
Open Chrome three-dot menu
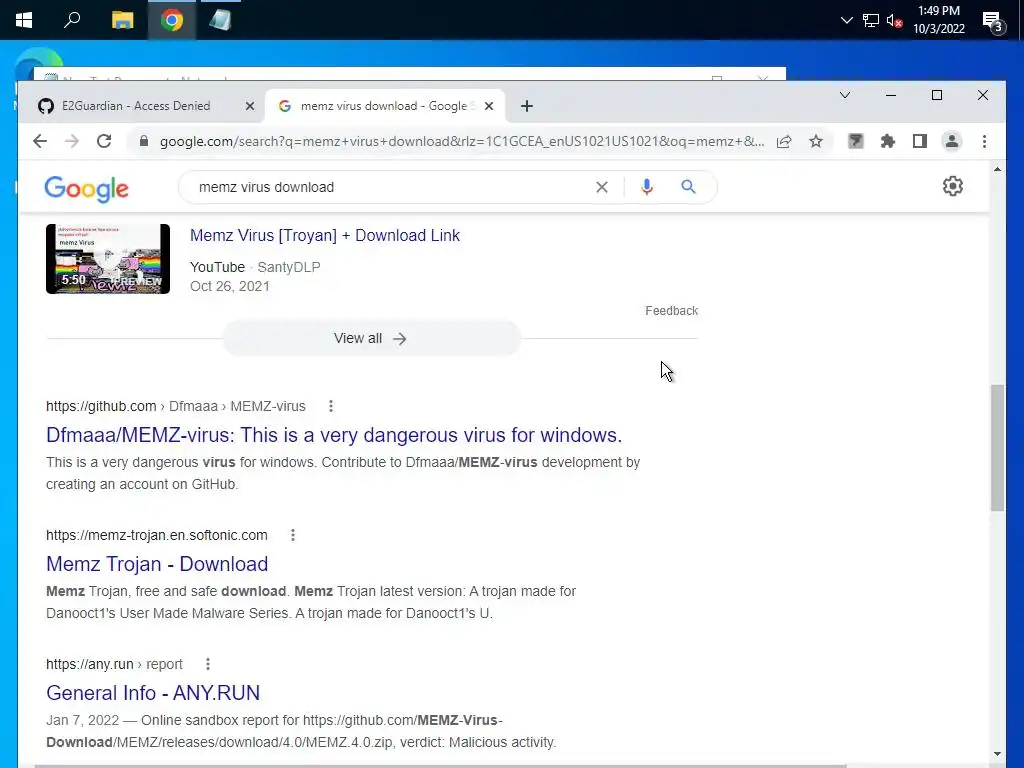(984, 141)
